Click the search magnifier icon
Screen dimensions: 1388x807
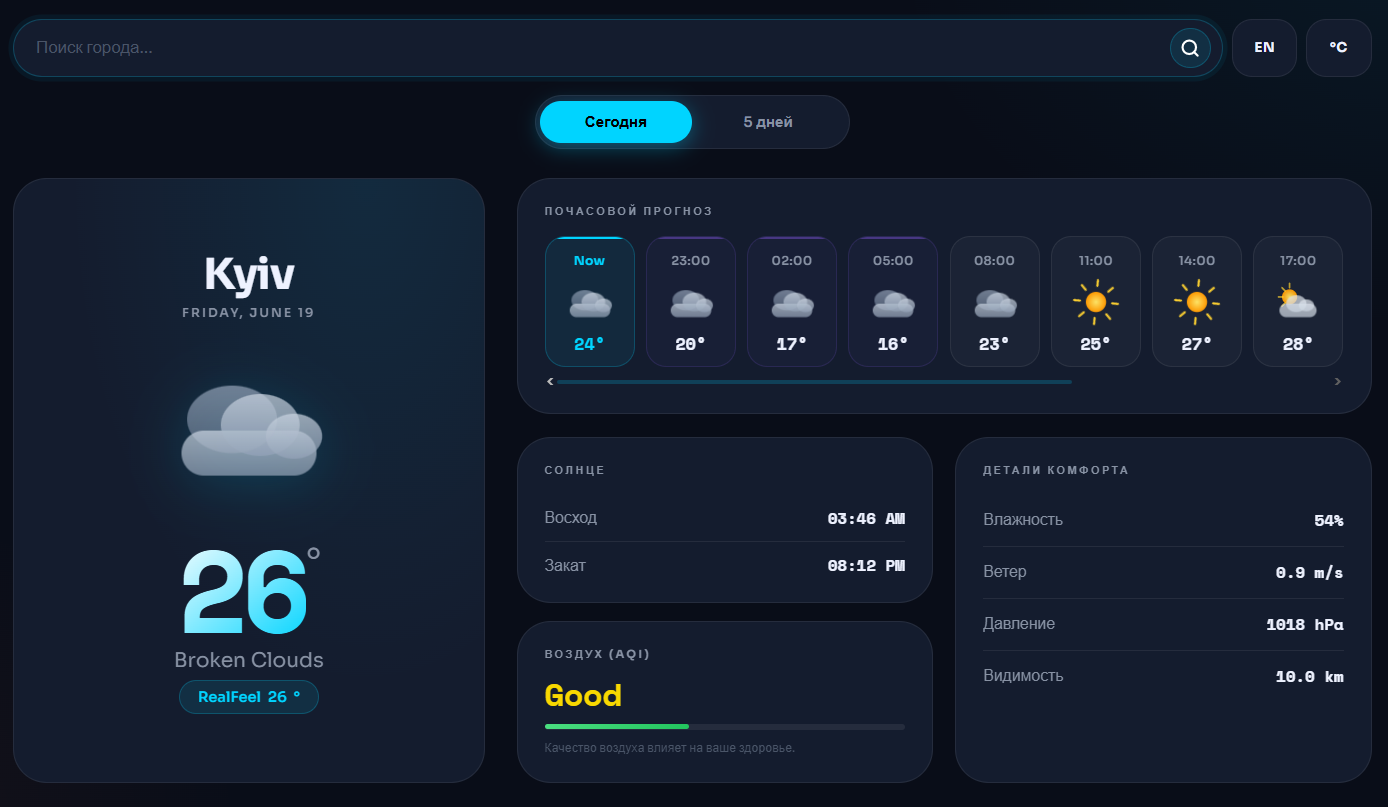coord(1190,48)
